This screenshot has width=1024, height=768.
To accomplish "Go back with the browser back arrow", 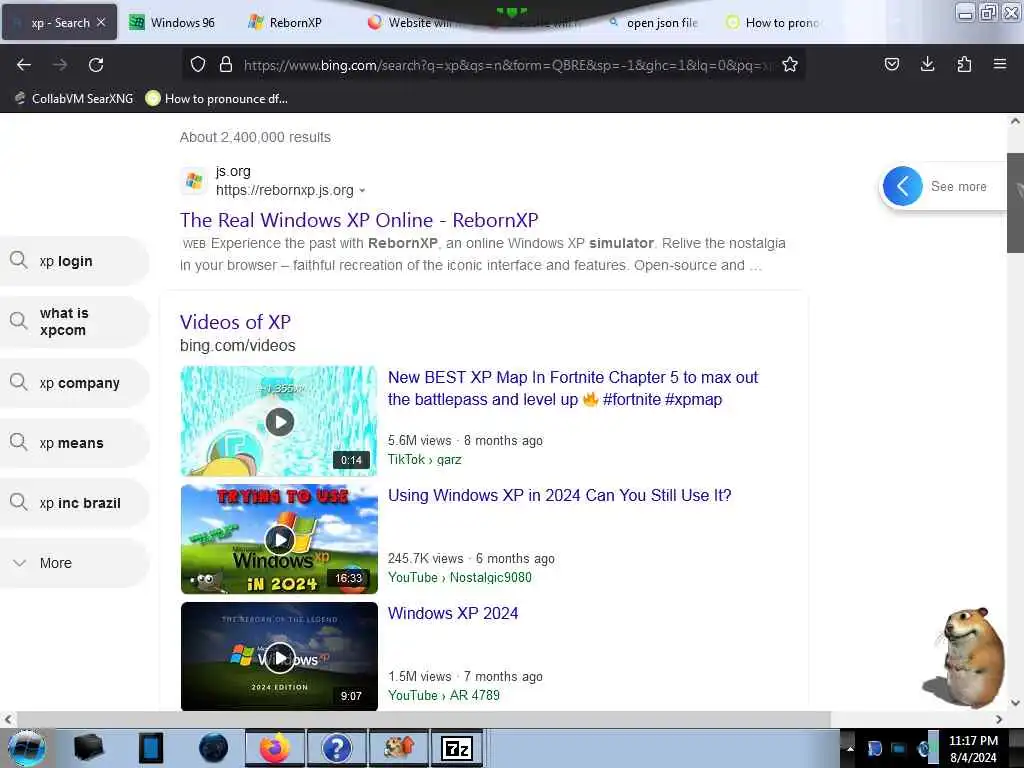I will point(24,65).
